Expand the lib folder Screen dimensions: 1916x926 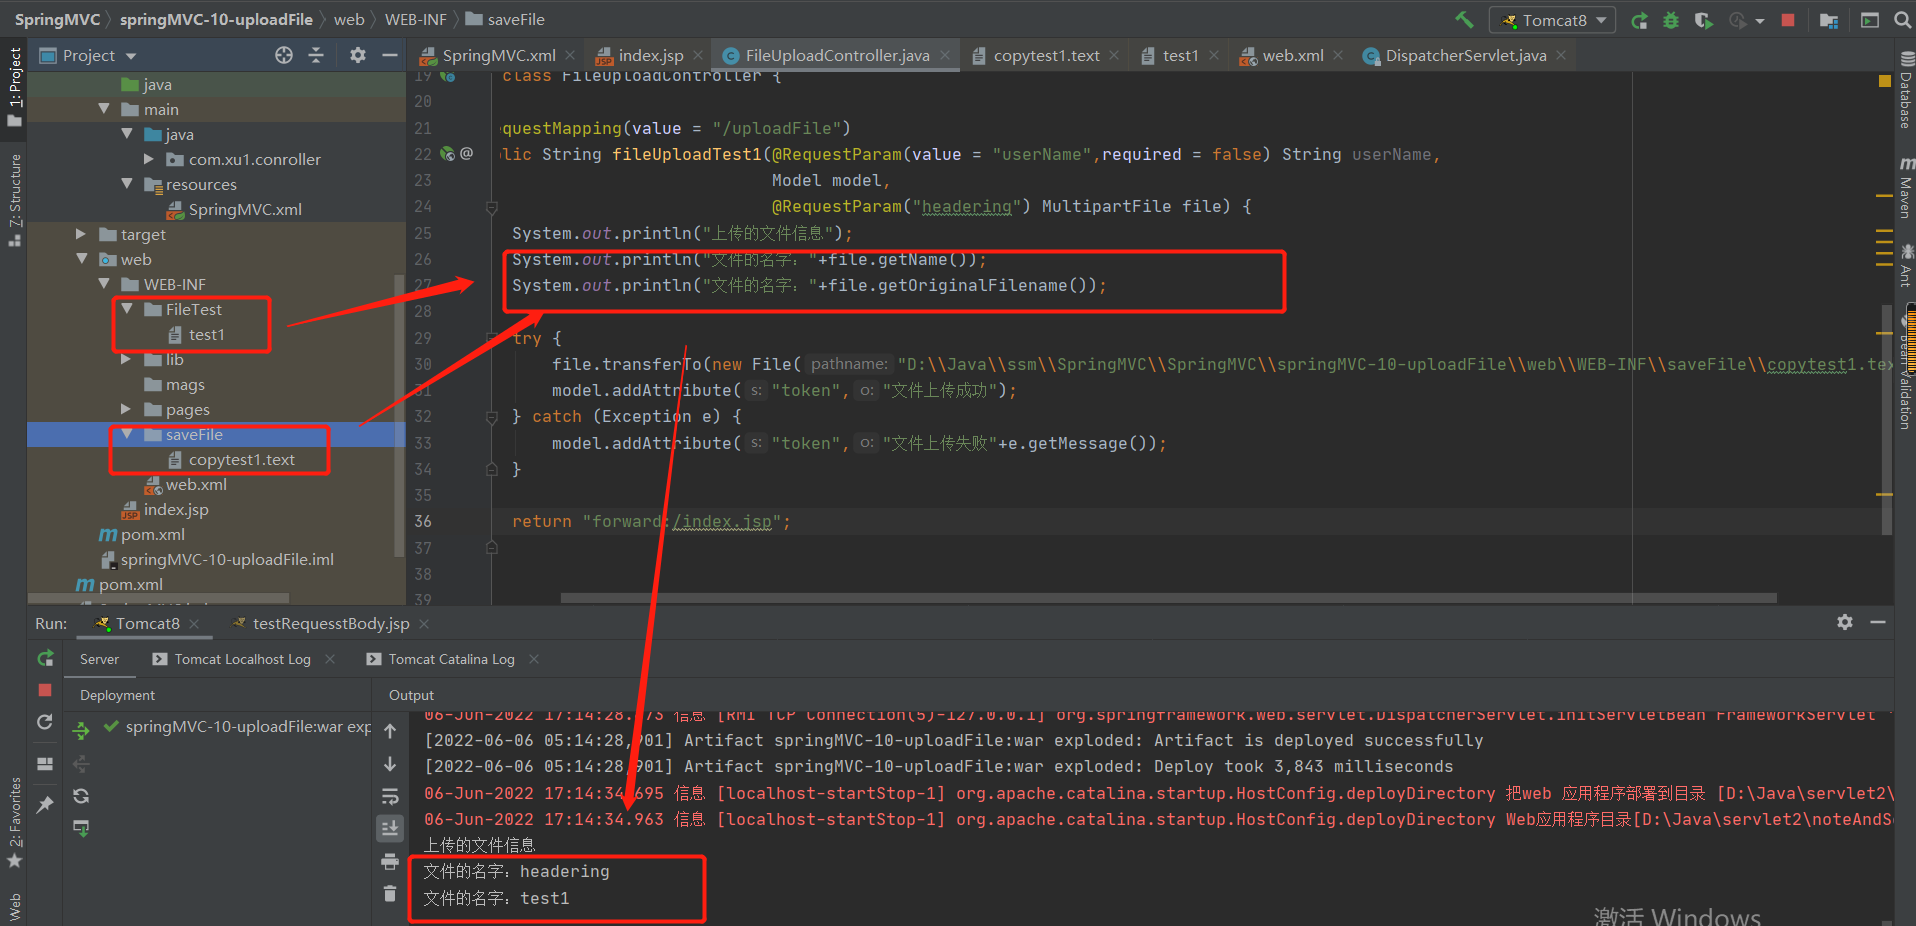(x=126, y=359)
